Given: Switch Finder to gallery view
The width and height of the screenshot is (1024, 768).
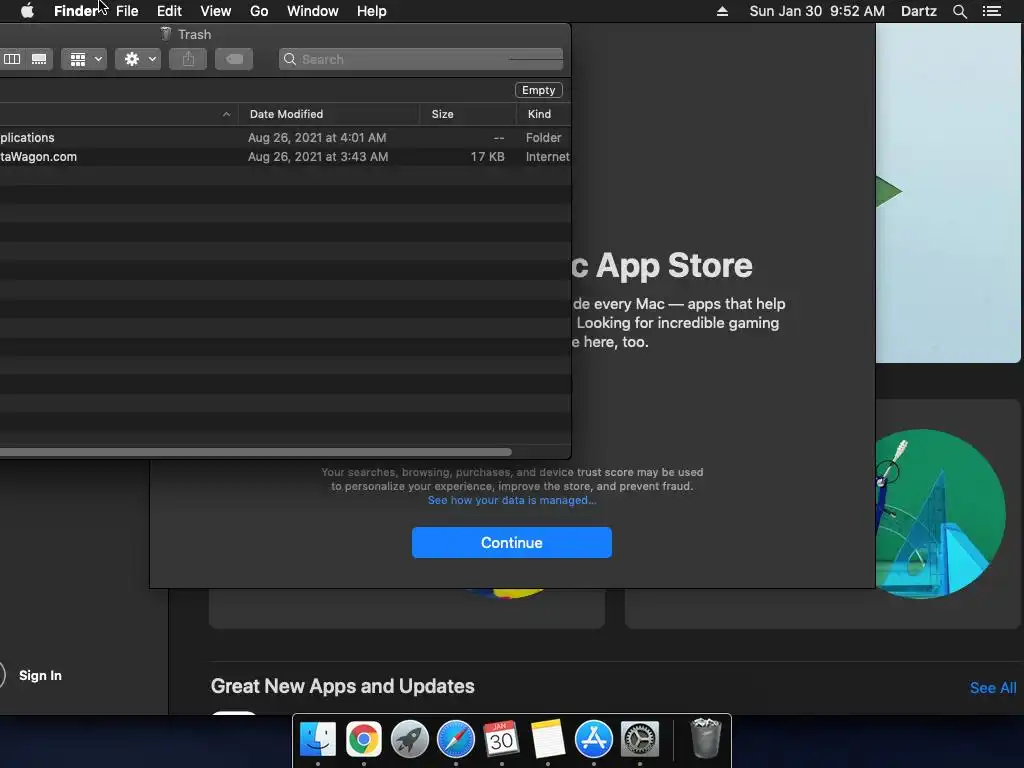Looking at the screenshot, I should pos(39,59).
